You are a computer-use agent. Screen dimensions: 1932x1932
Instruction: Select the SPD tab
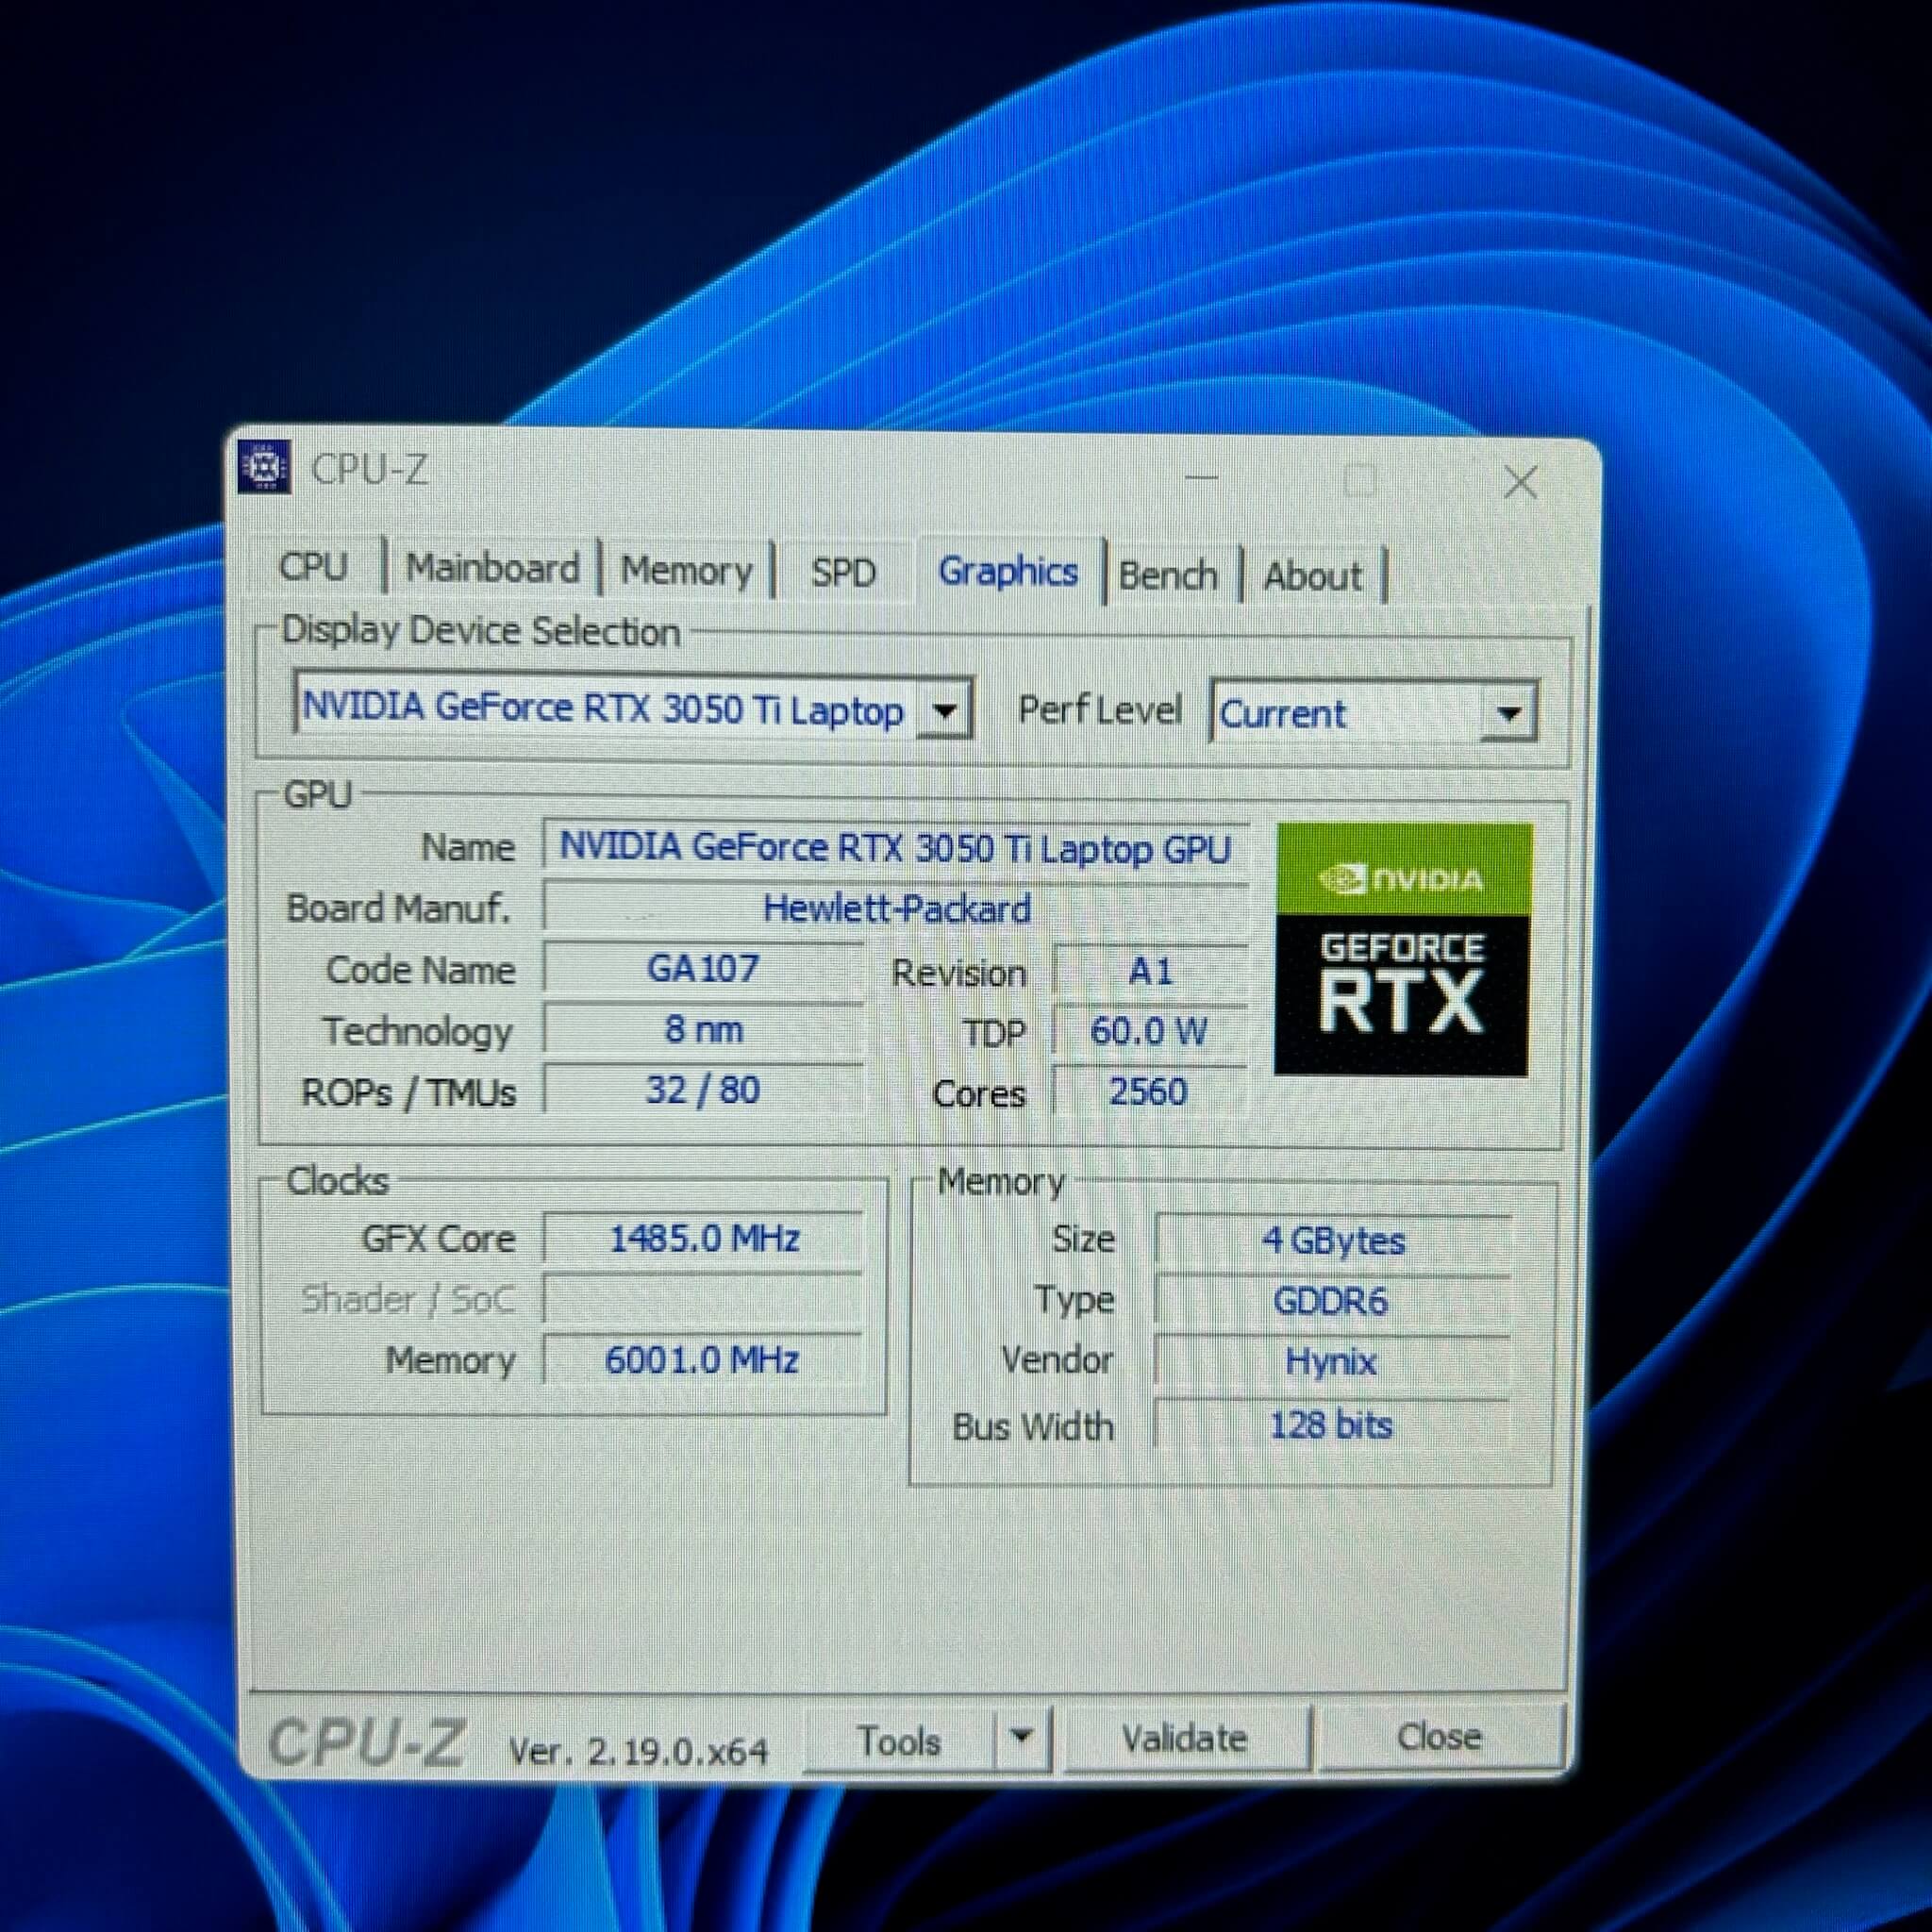point(843,573)
